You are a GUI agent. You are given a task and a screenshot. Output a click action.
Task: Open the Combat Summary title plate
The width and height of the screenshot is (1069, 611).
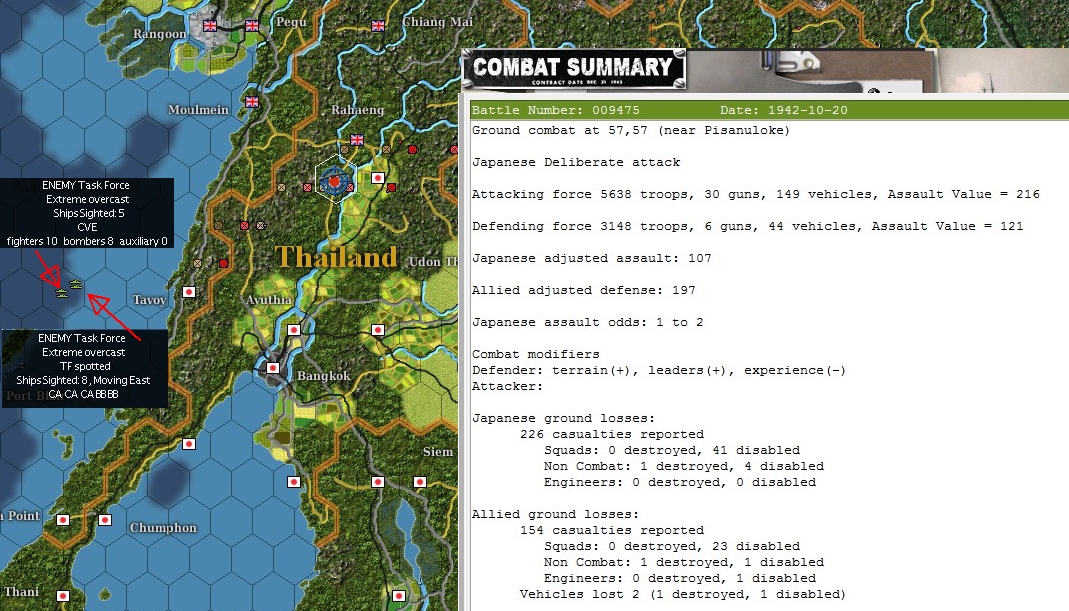tap(573, 69)
